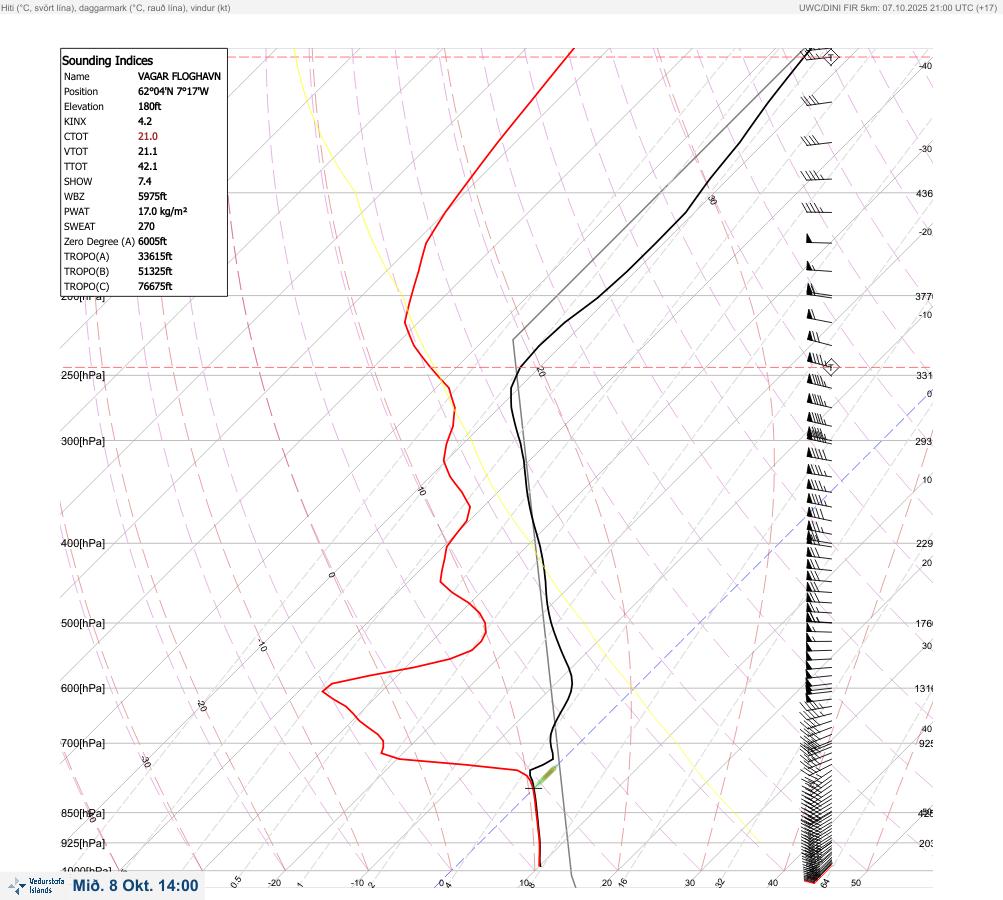Click the 'UWC/DINI FIR 5km' model run text
The height and width of the screenshot is (900, 1003).
(x=897, y=8)
